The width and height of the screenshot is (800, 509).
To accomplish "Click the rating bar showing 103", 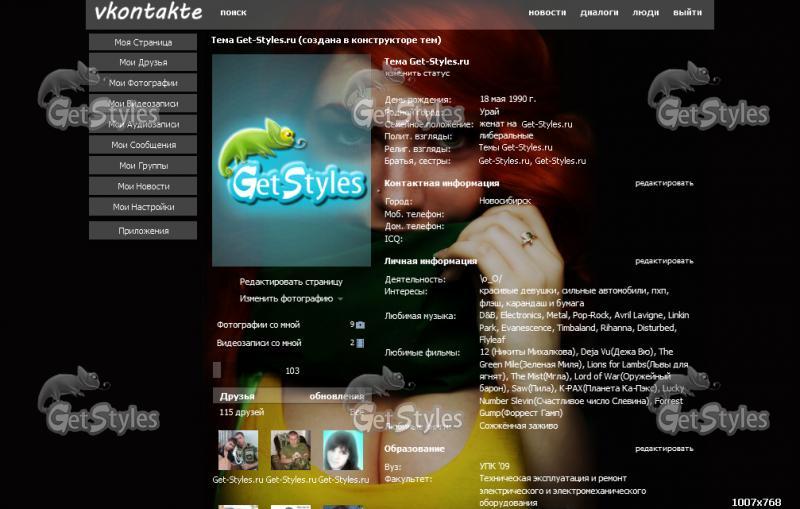I will coord(291,370).
